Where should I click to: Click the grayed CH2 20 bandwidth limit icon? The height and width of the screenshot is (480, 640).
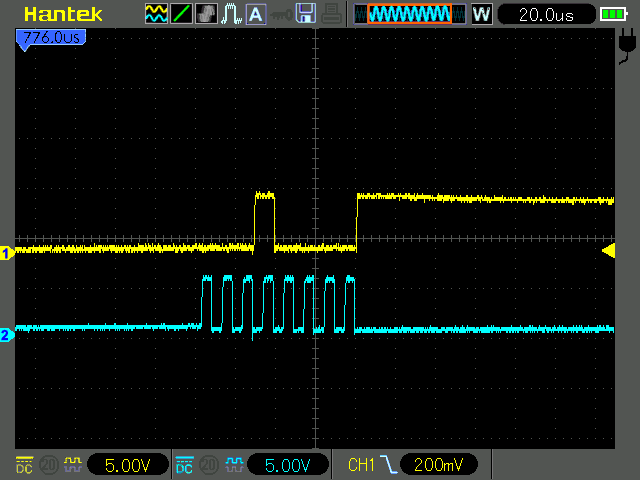click(x=209, y=465)
